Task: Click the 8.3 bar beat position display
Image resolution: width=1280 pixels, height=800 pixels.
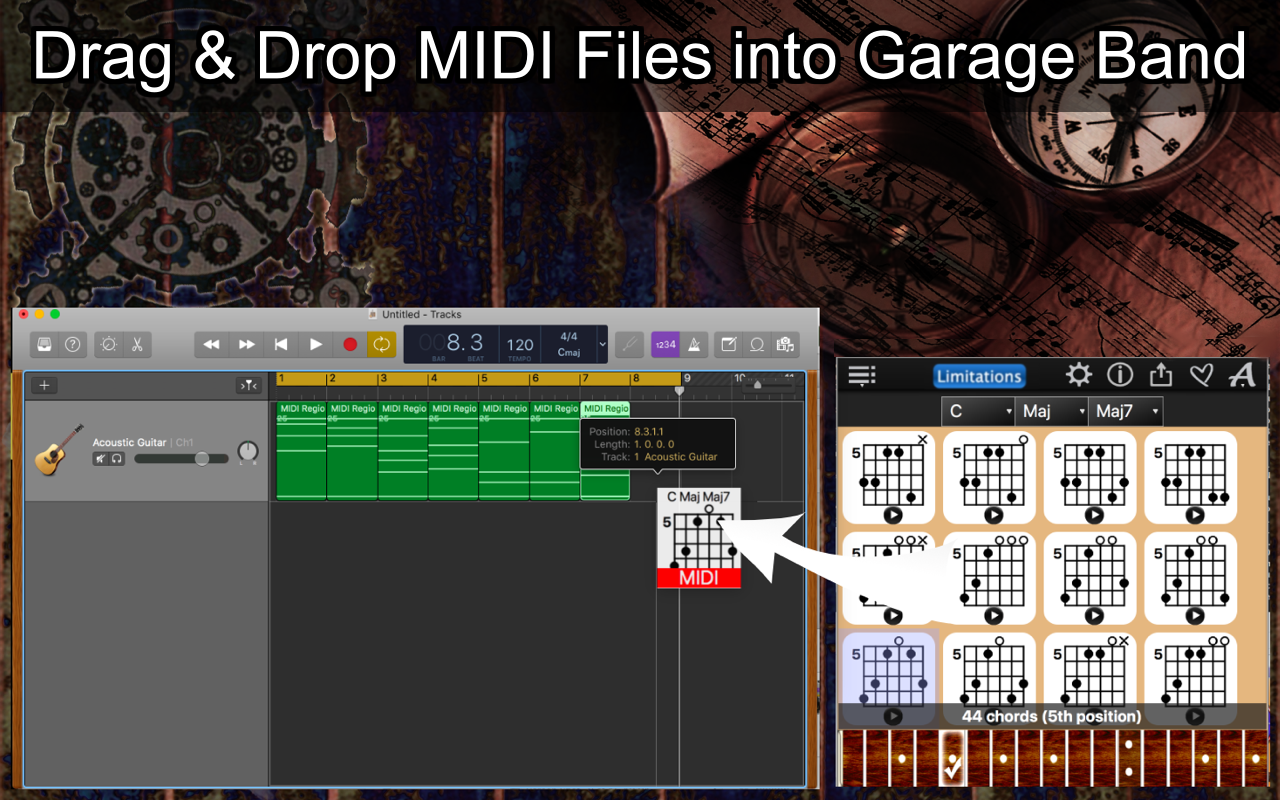Action: pyautogui.click(x=464, y=342)
